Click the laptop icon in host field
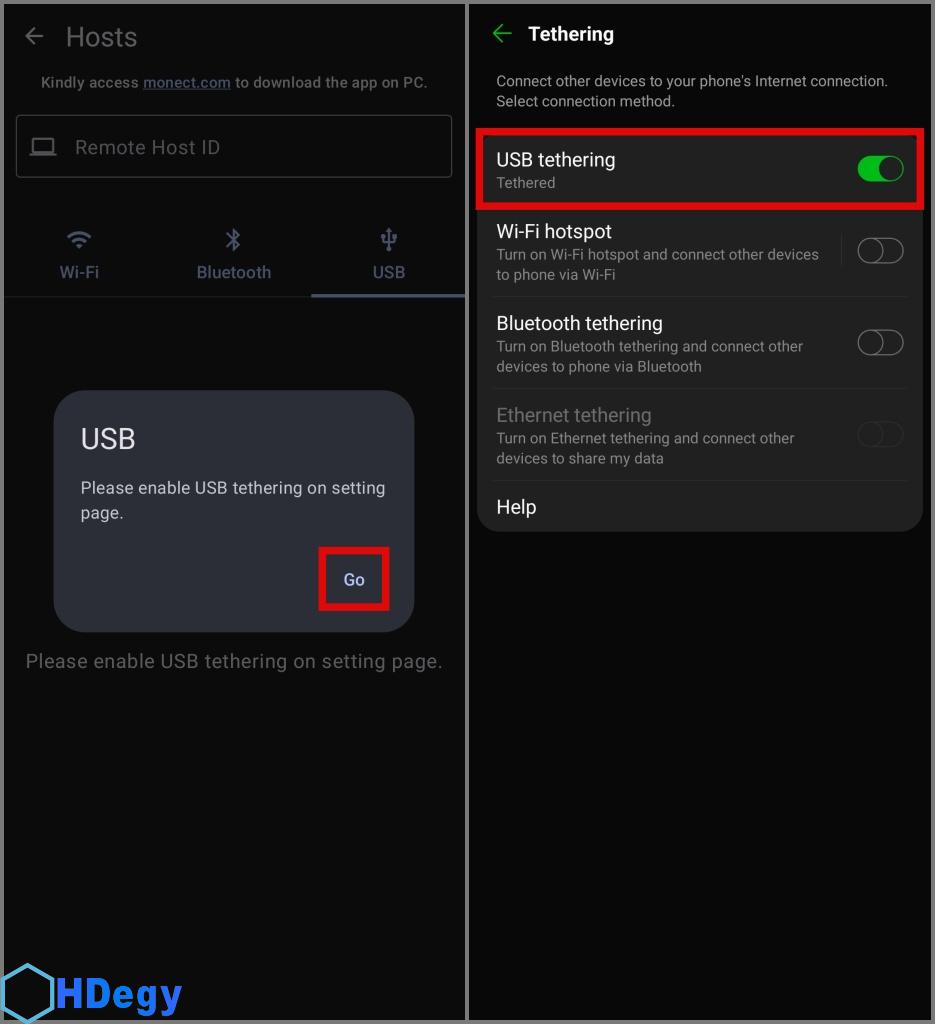935x1024 pixels. [x=43, y=147]
